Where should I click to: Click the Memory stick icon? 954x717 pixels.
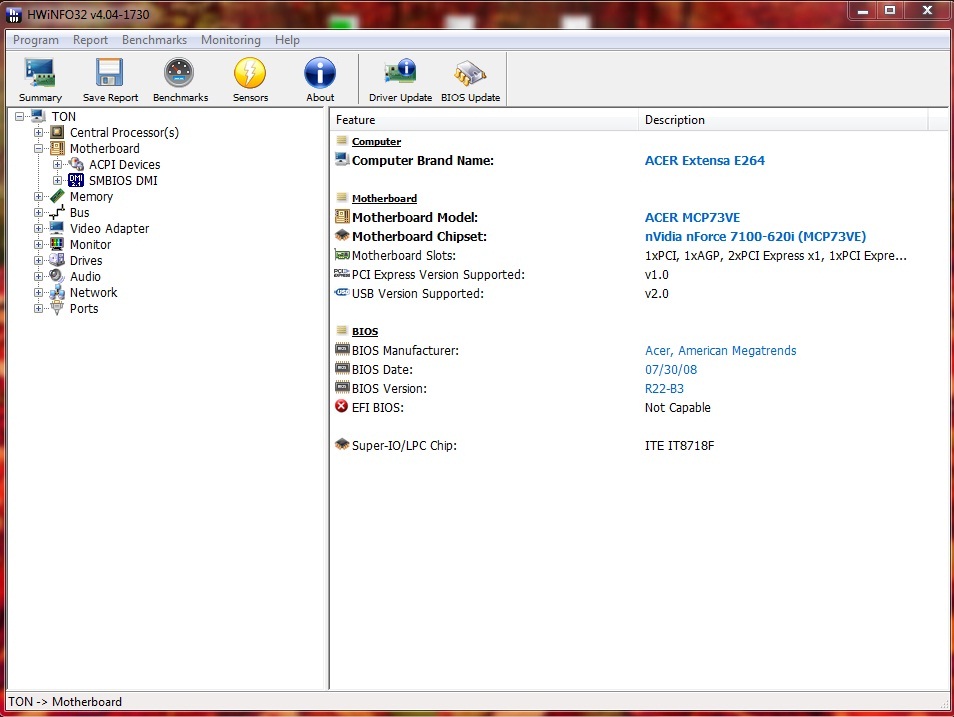[57, 196]
